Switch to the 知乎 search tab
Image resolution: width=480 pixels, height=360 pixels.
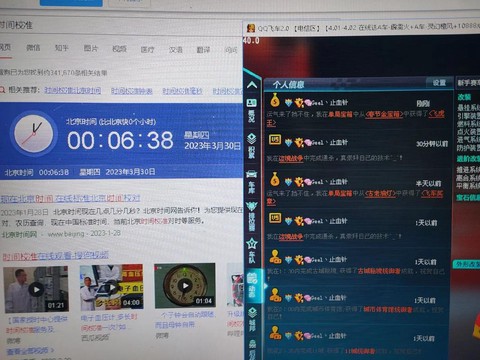pyautogui.click(x=62, y=48)
